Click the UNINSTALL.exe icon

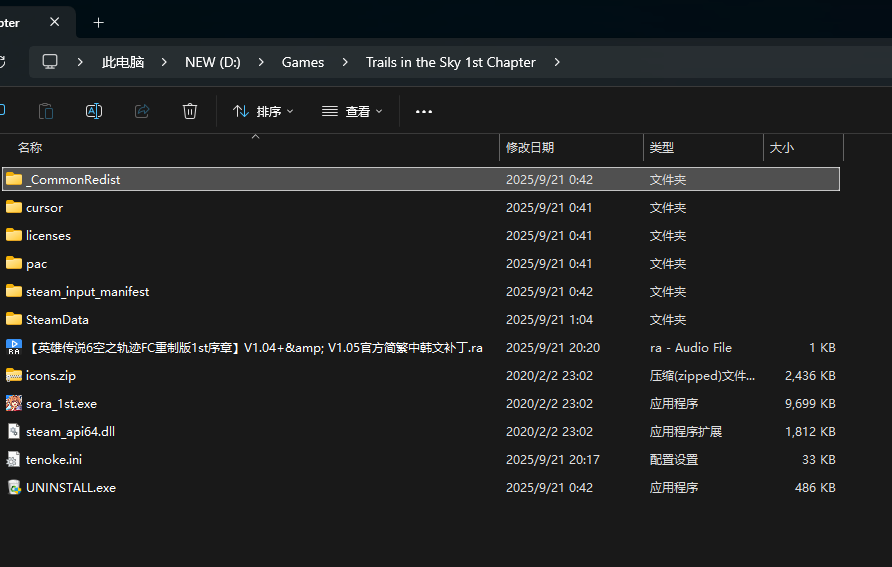(x=14, y=487)
